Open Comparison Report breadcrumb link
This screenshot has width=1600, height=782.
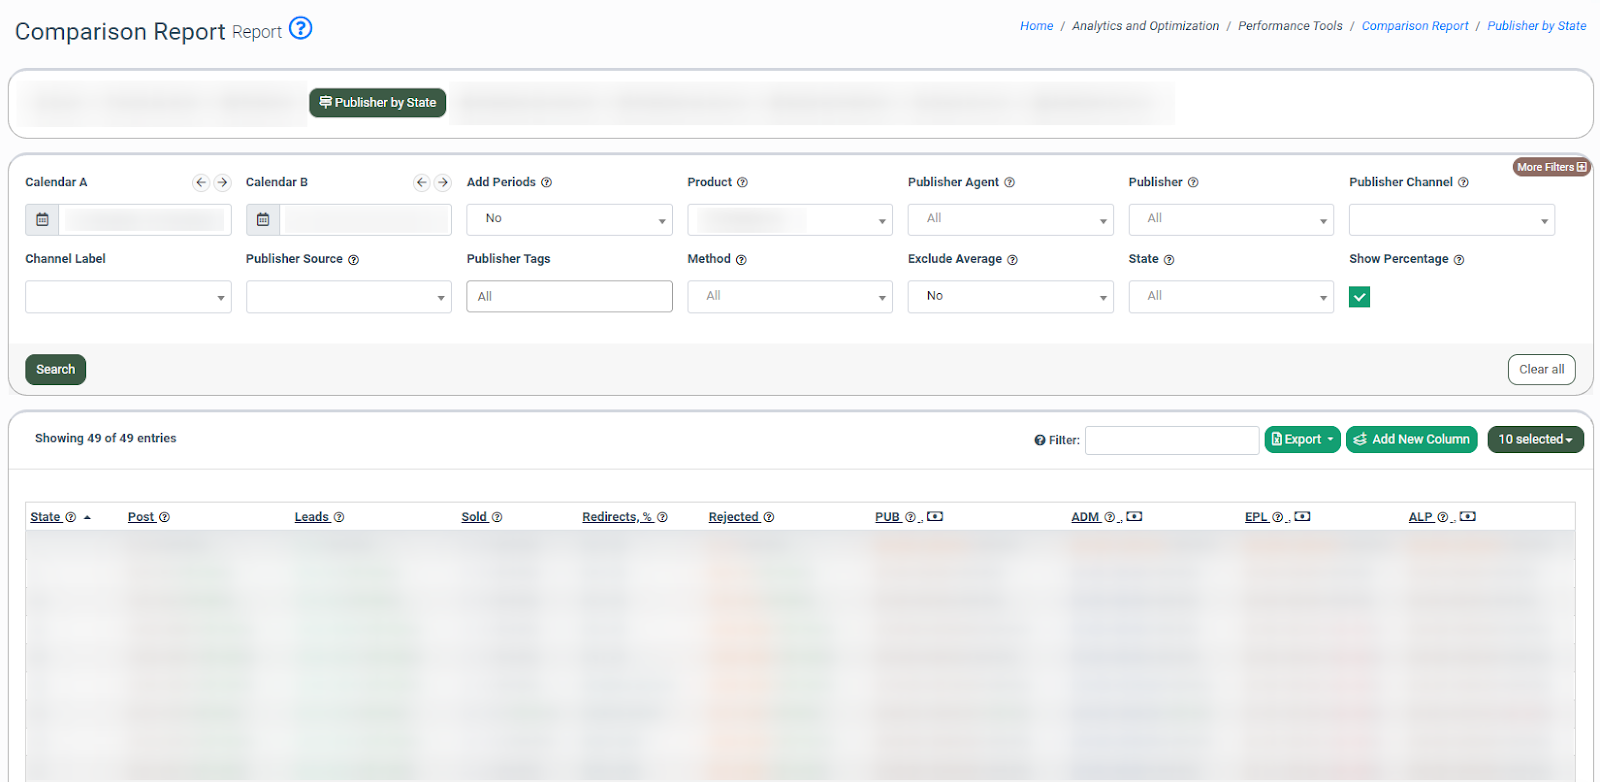click(1414, 26)
